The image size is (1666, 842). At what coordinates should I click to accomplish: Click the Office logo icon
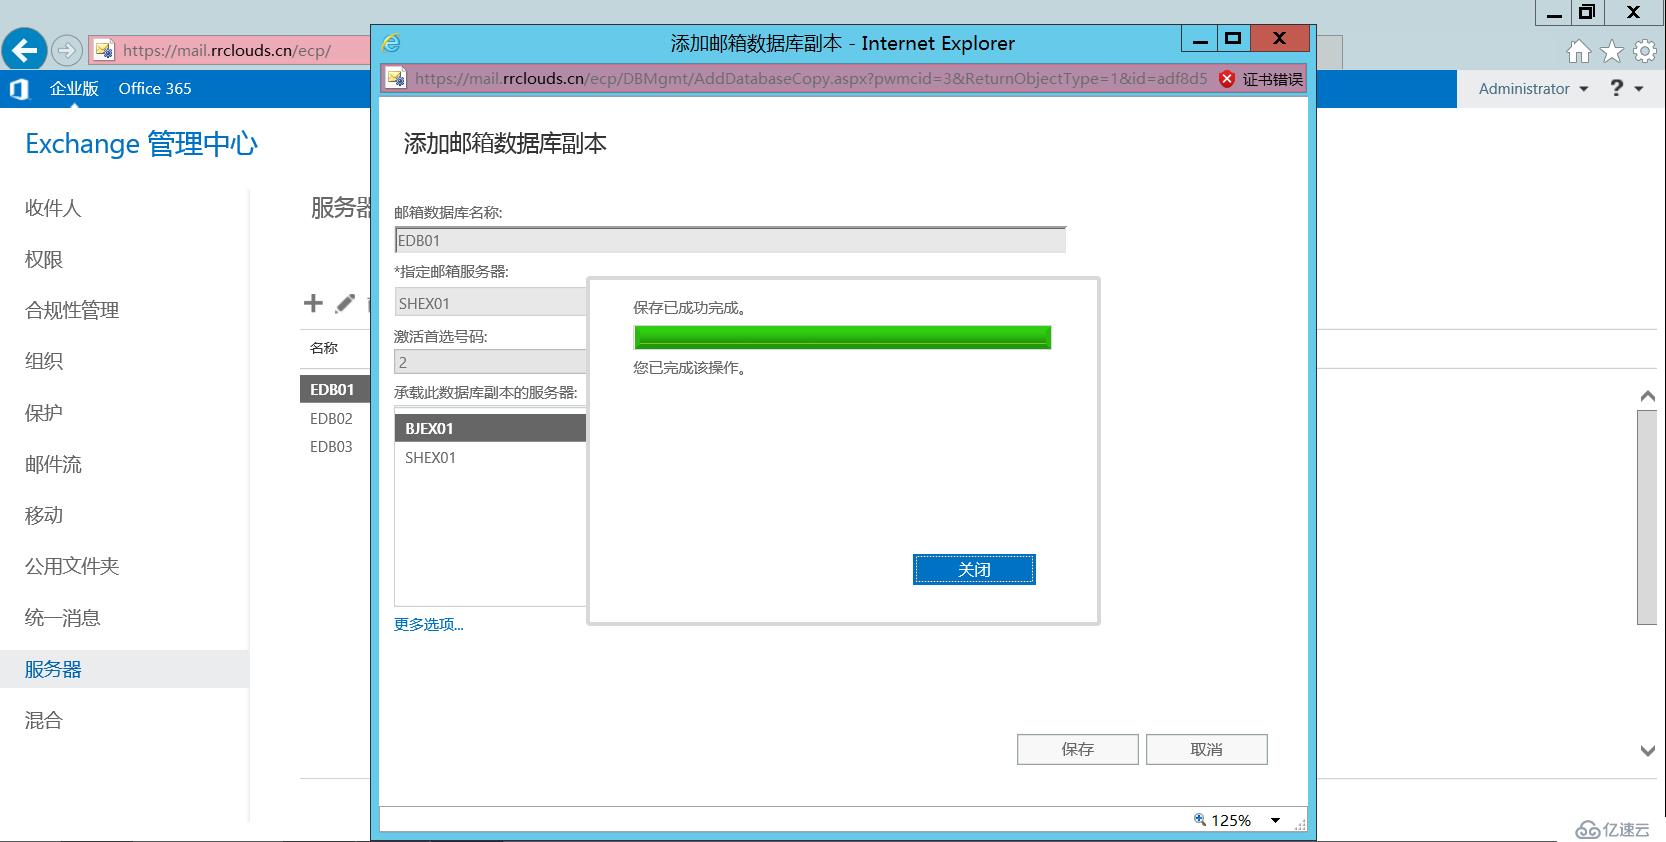click(x=19, y=89)
